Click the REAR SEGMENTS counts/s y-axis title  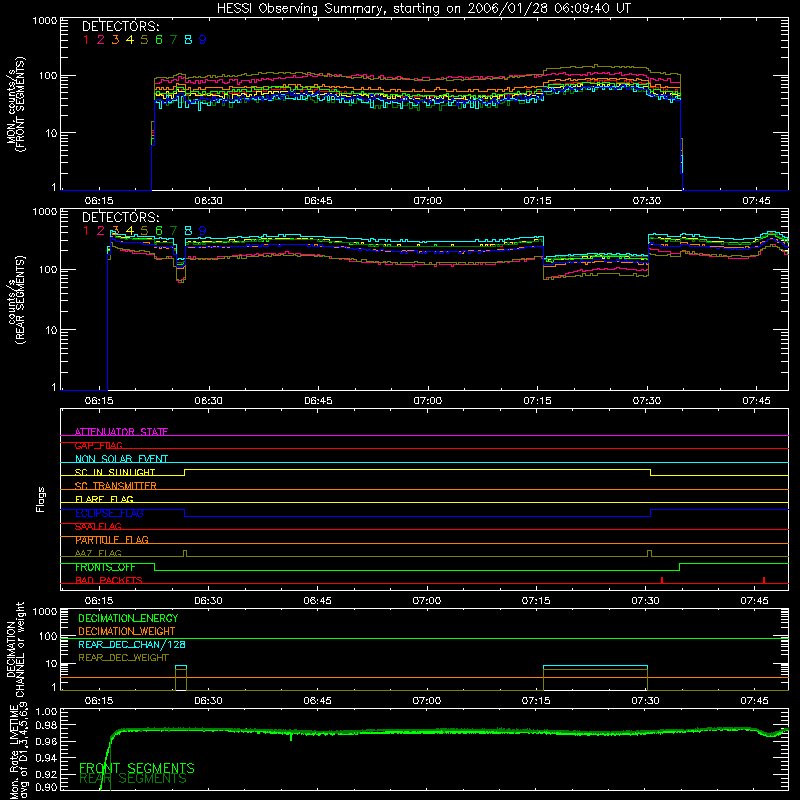[15, 300]
